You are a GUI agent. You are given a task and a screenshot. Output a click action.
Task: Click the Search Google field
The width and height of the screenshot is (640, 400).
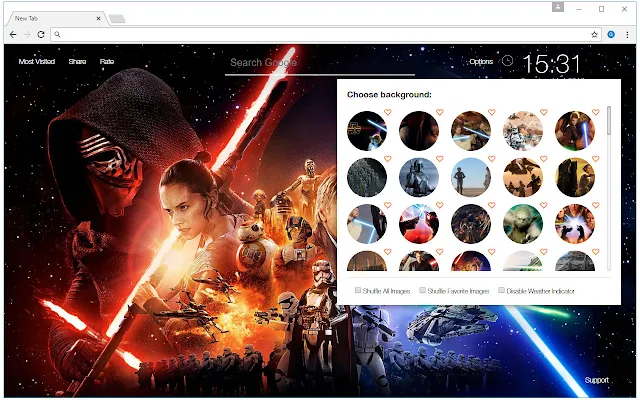(320, 63)
